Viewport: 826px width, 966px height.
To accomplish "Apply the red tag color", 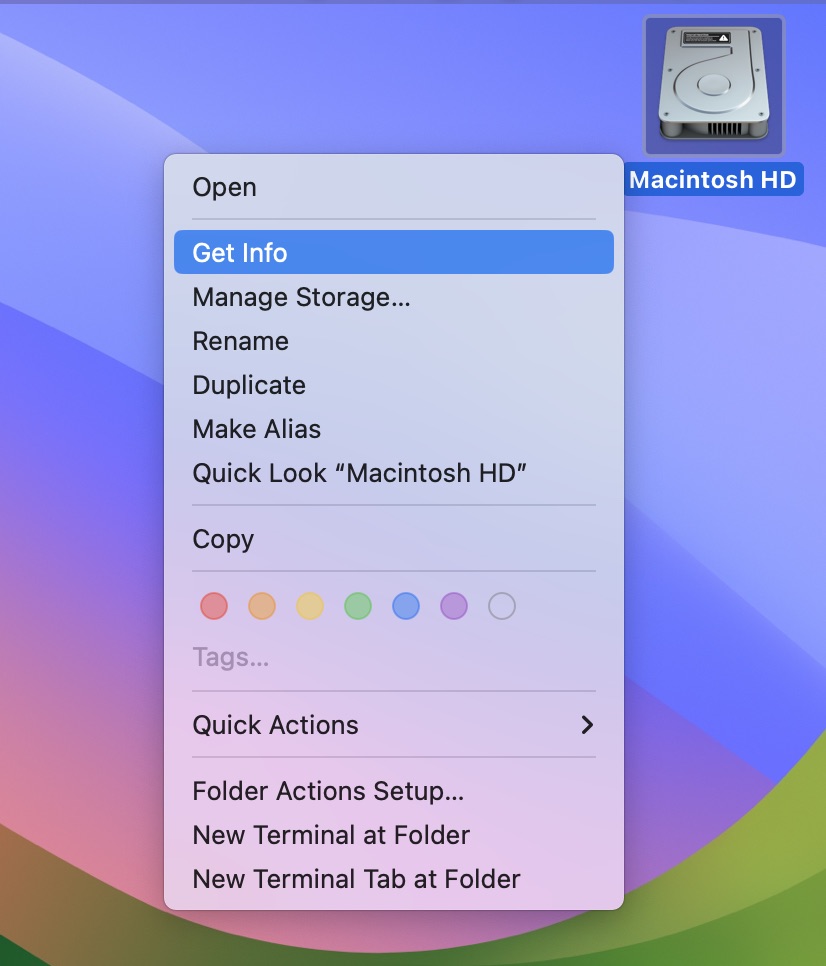I will [x=214, y=606].
